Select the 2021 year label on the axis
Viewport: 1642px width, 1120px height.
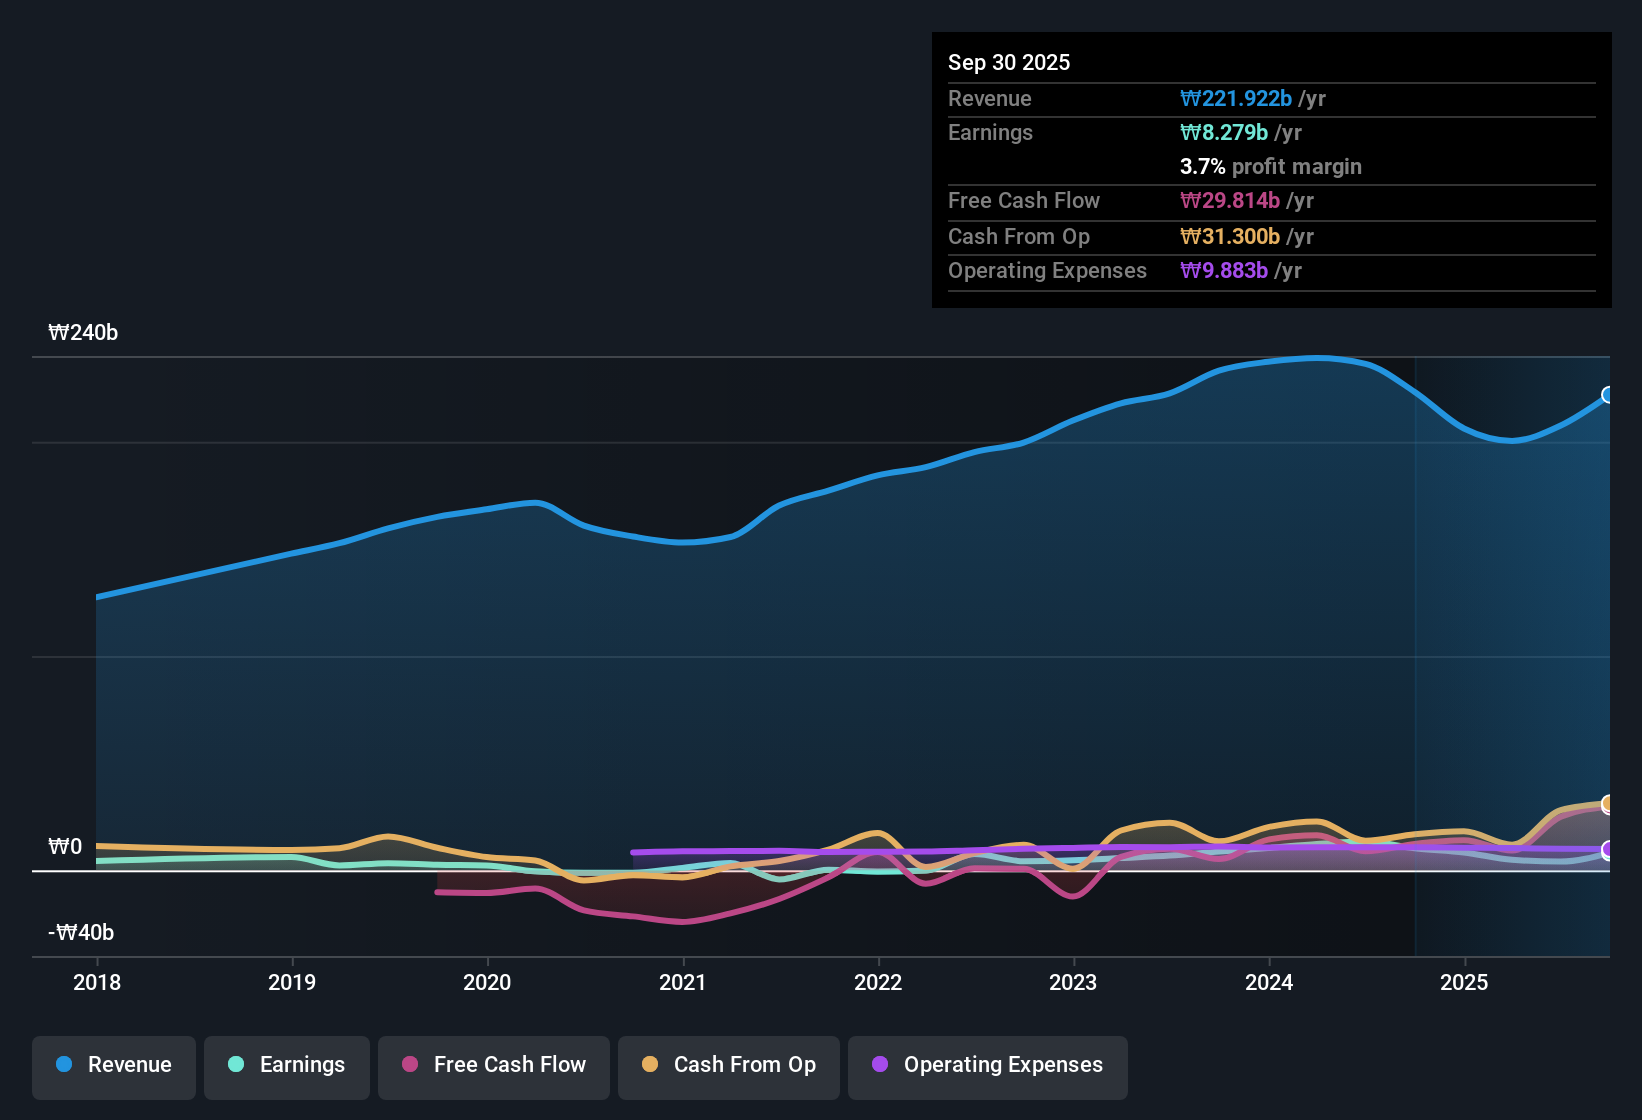tap(682, 983)
